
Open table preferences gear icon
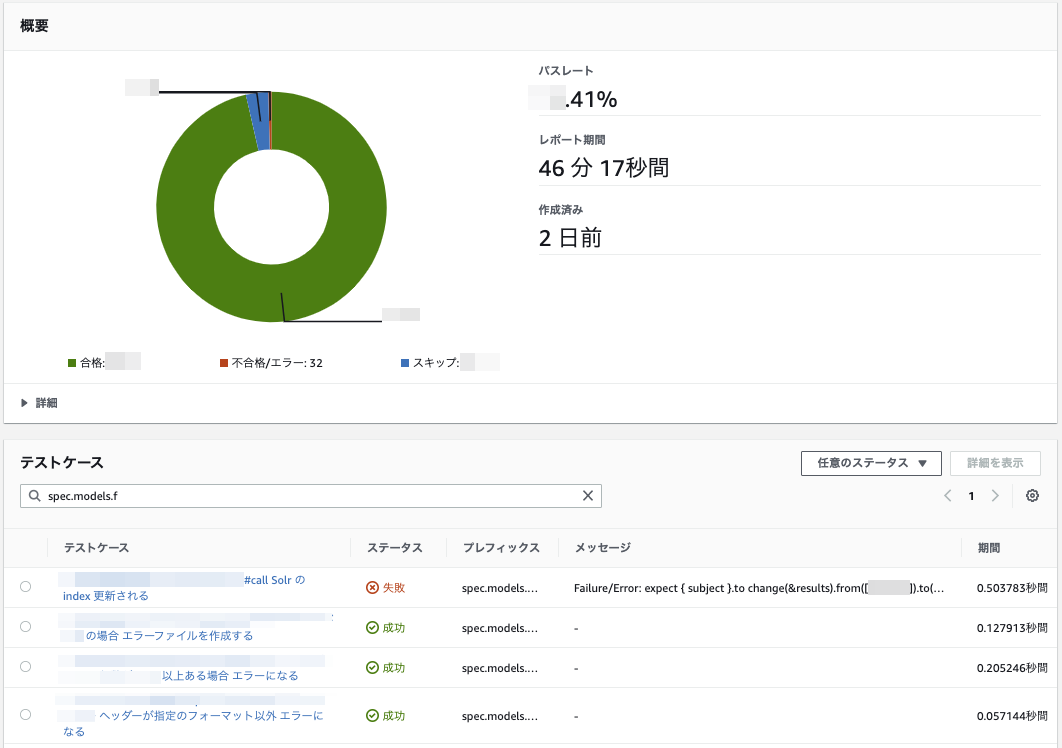point(1032,496)
